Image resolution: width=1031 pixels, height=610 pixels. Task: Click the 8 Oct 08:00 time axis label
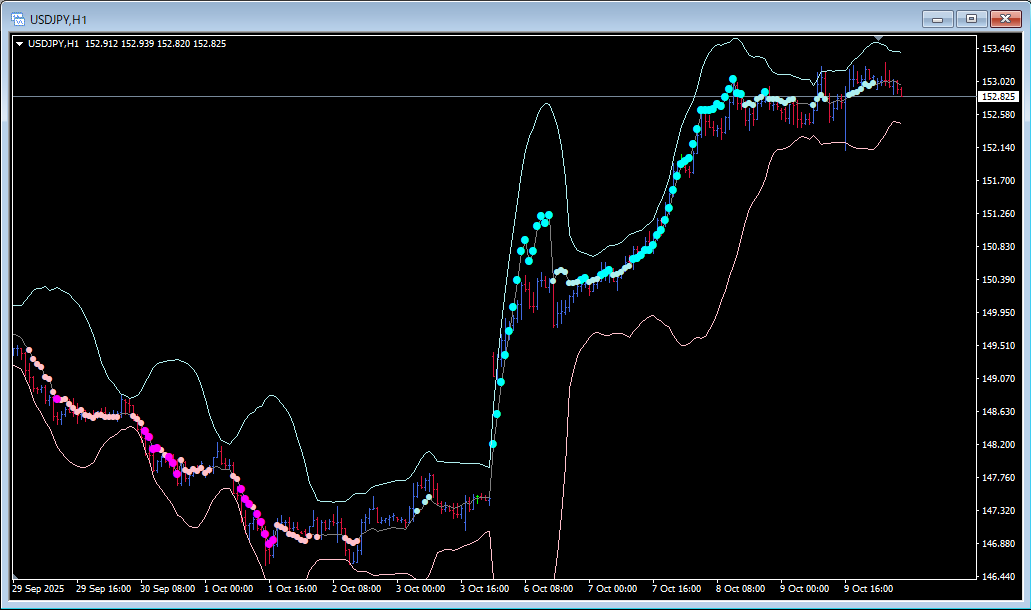coord(740,589)
